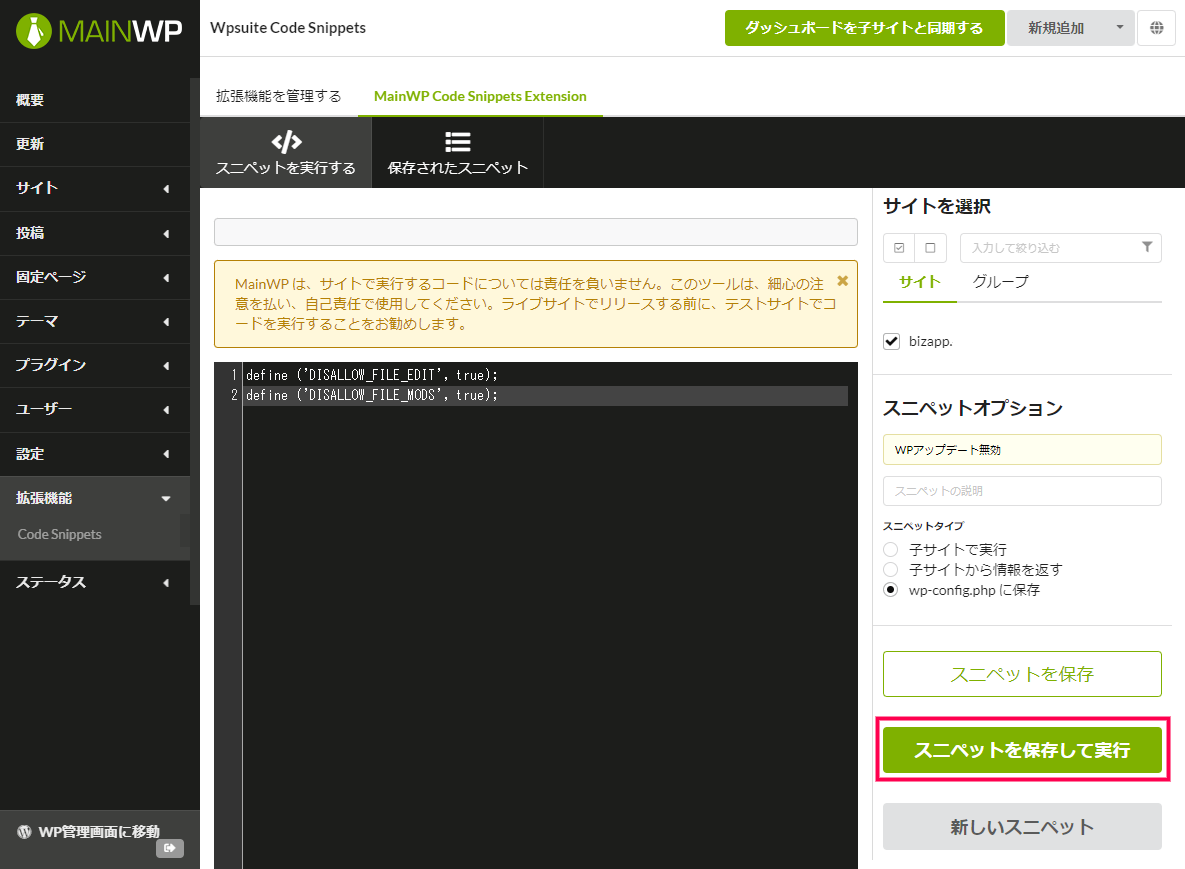Click the 新しいスニペット button

[1022, 827]
